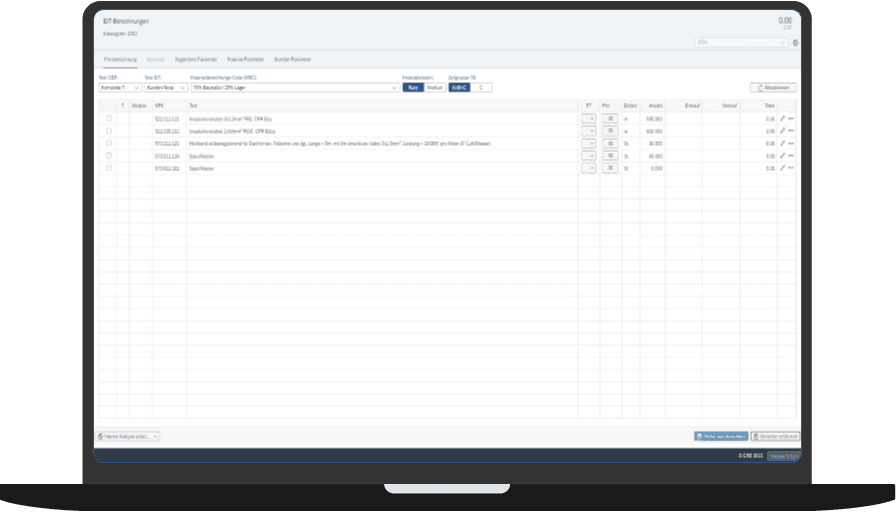Click the edit pencil icon for item 573.211.121
896x515 pixels.
[x=782, y=143]
